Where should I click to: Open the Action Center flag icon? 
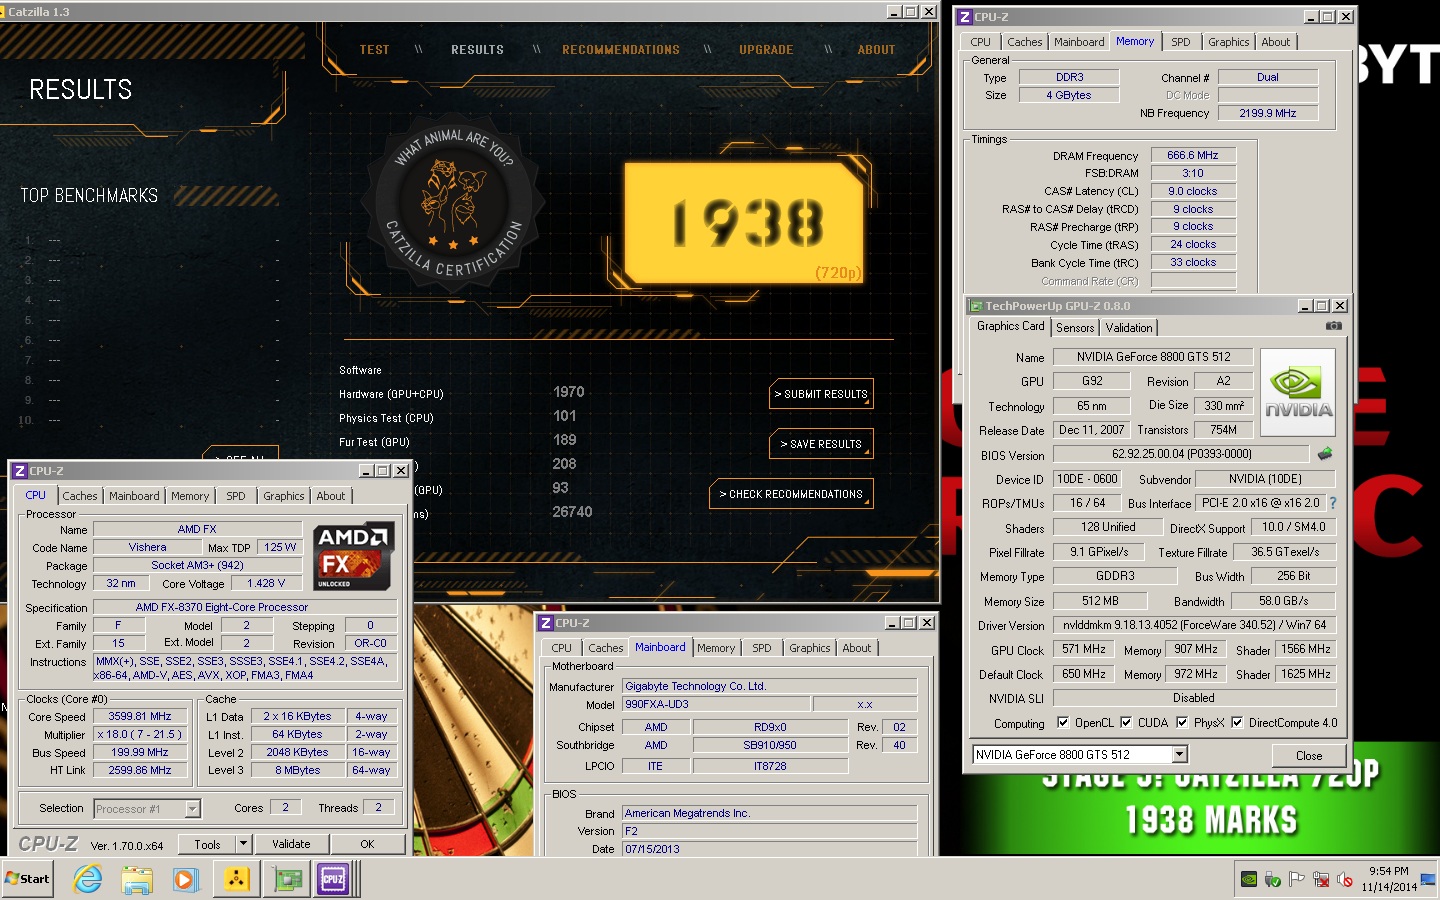tap(1297, 880)
